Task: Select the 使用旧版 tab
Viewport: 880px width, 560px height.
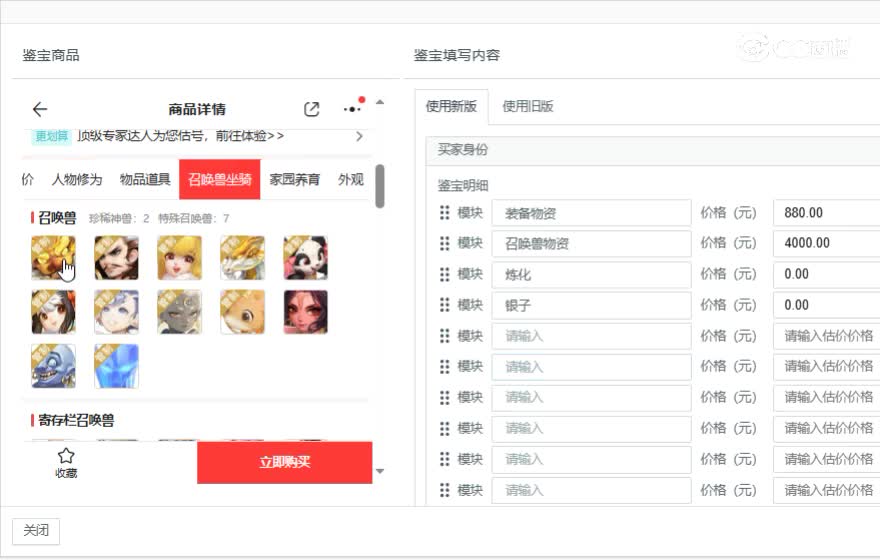Action: point(528,106)
